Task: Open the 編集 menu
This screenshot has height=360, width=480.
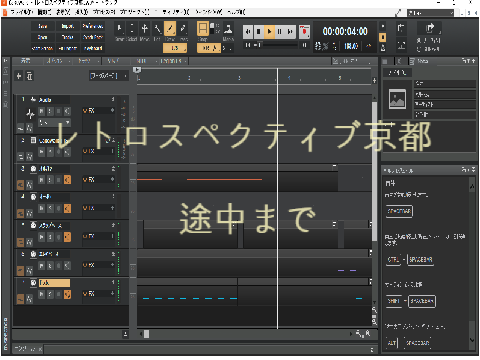Action: pos(44,12)
